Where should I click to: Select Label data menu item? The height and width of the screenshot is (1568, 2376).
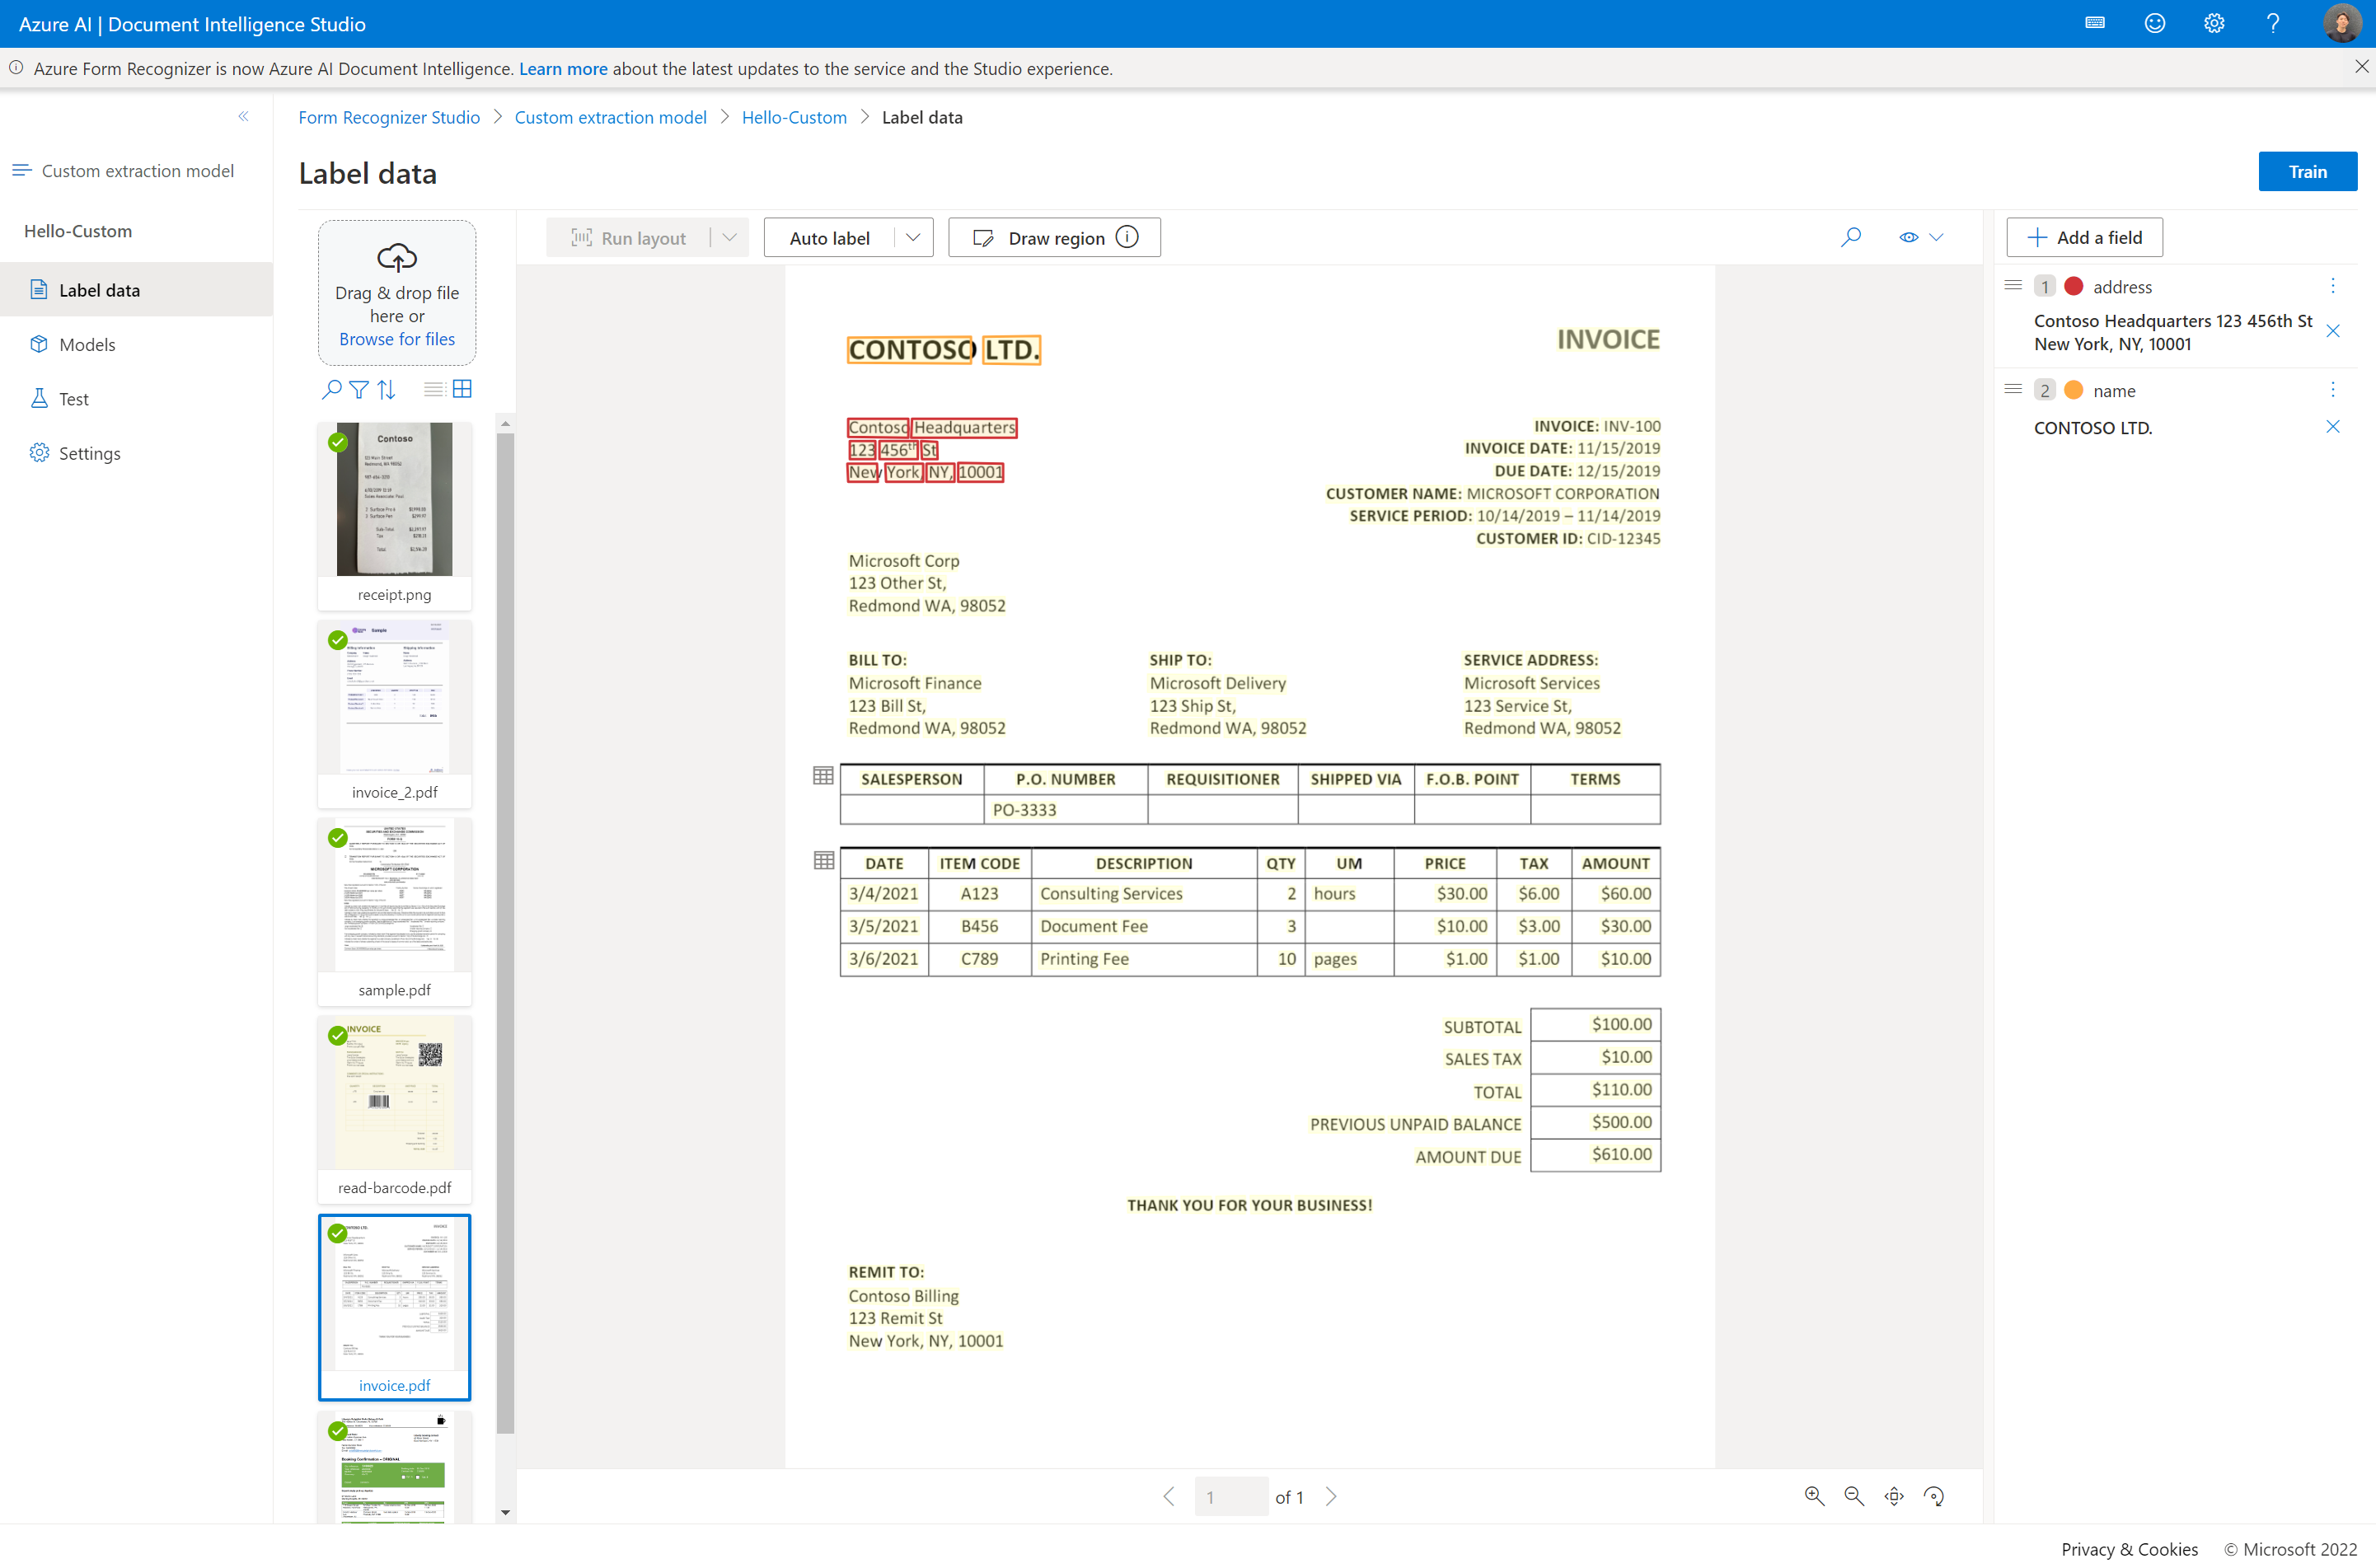point(101,288)
